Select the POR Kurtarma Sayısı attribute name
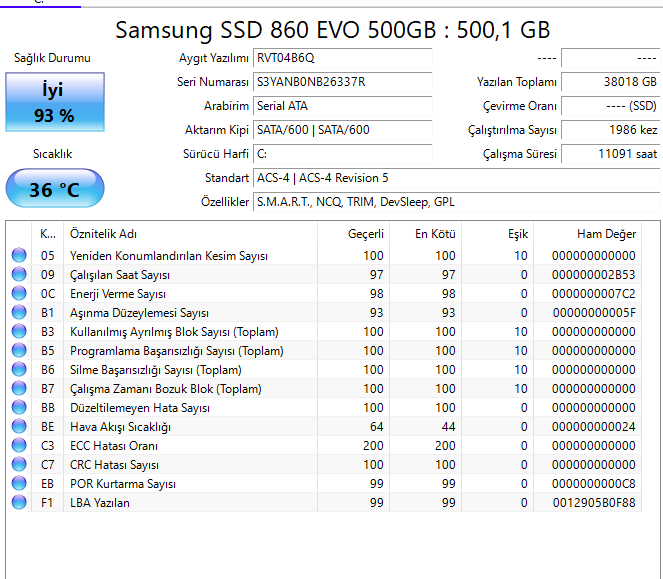This screenshot has width=663, height=579. click(x=123, y=484)
